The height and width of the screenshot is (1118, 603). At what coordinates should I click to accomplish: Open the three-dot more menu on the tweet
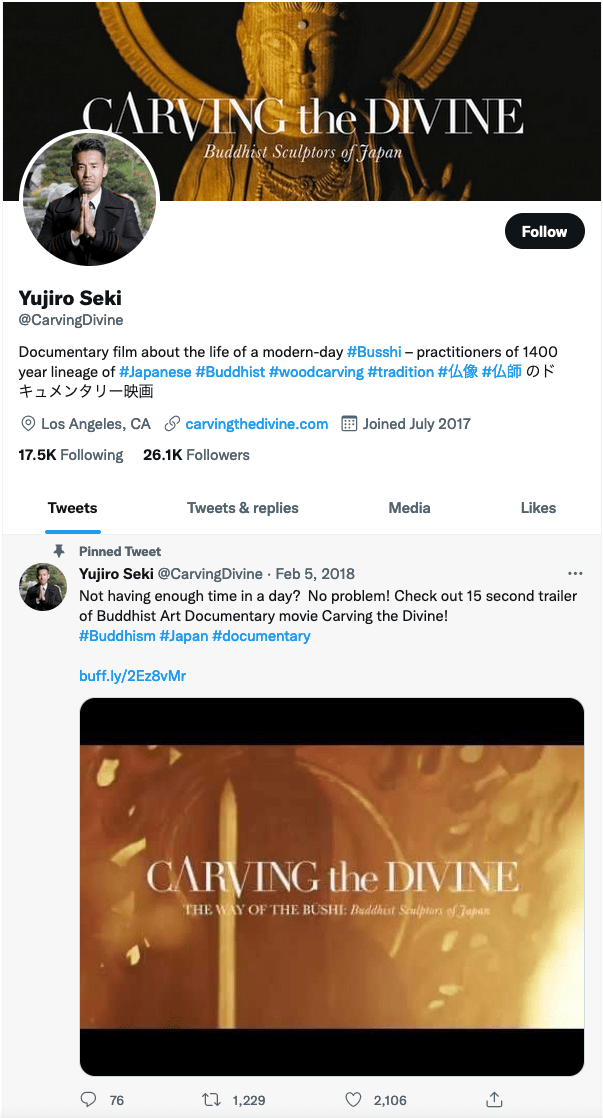pyautogui.click(x=574, y=574)
